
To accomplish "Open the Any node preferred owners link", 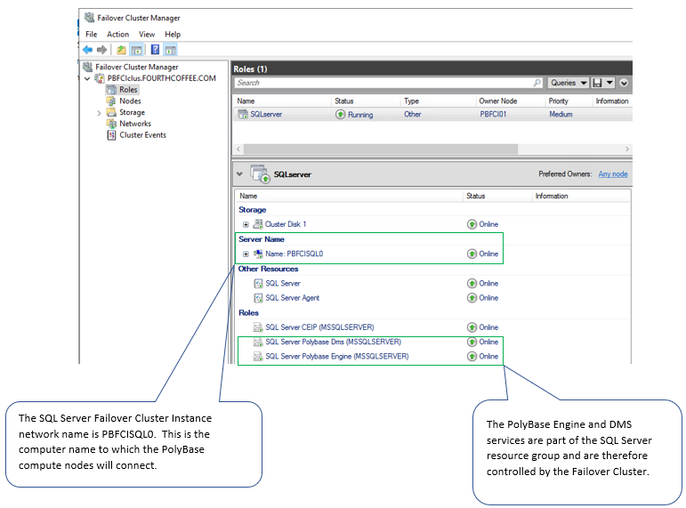I will [x=613, y=174].
